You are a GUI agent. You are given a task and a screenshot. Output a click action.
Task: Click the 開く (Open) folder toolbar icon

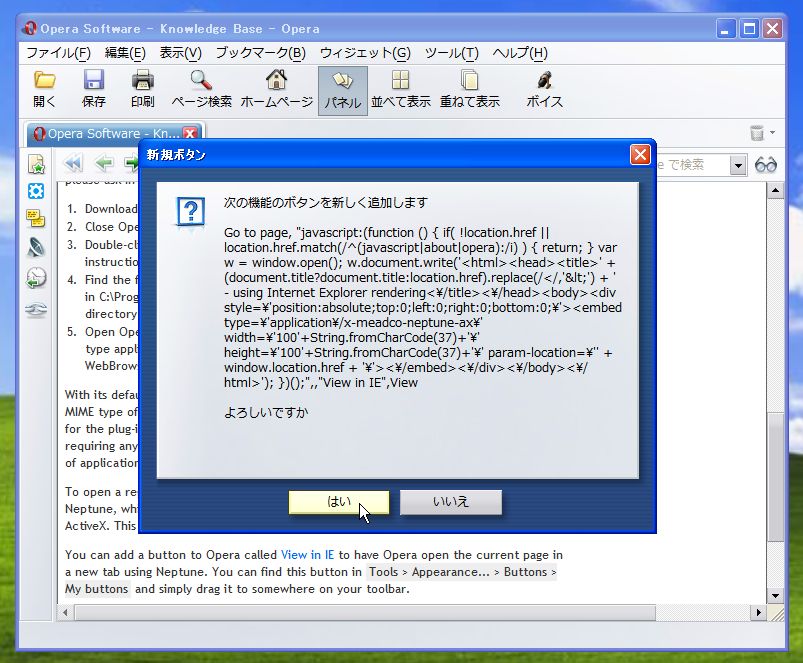(x=45, y=80)
